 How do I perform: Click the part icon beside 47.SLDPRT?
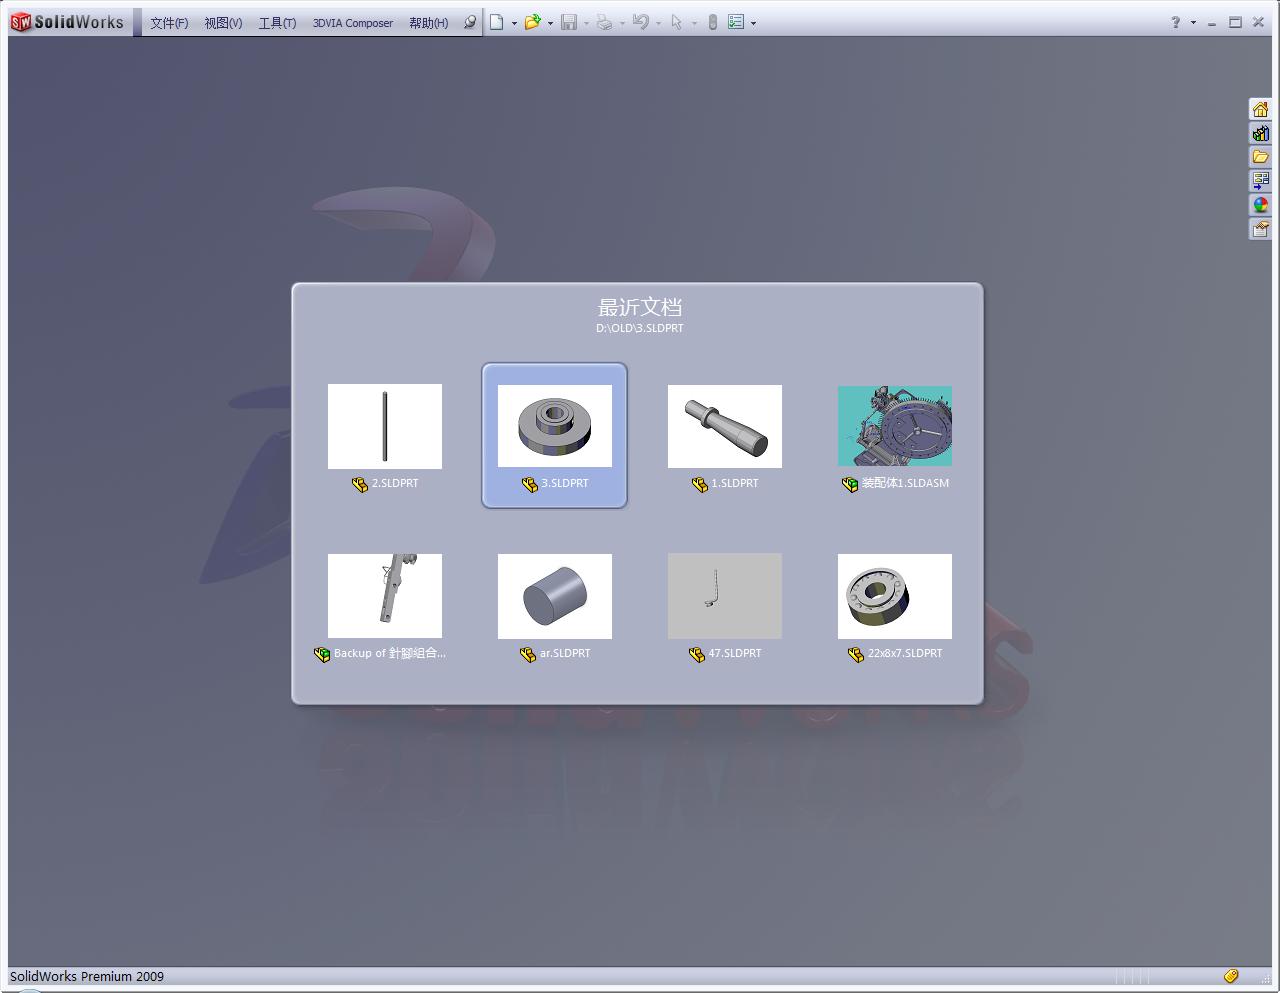[697, 654]
